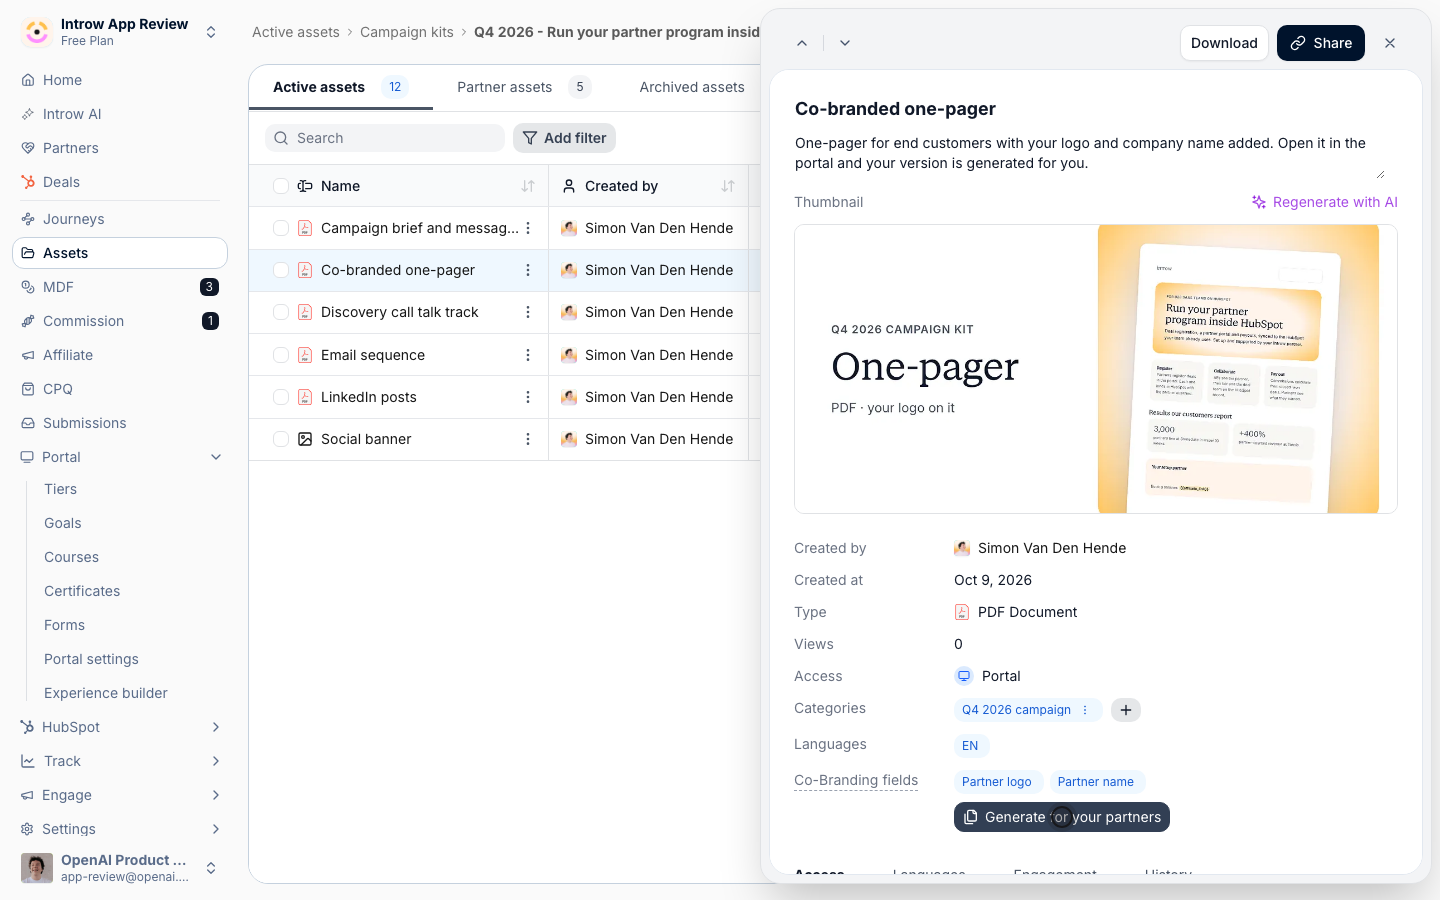The height and width of the screenshot is (900, 1440).
Task: Toggle the select-all checkbox in table header
Action: 281,186
